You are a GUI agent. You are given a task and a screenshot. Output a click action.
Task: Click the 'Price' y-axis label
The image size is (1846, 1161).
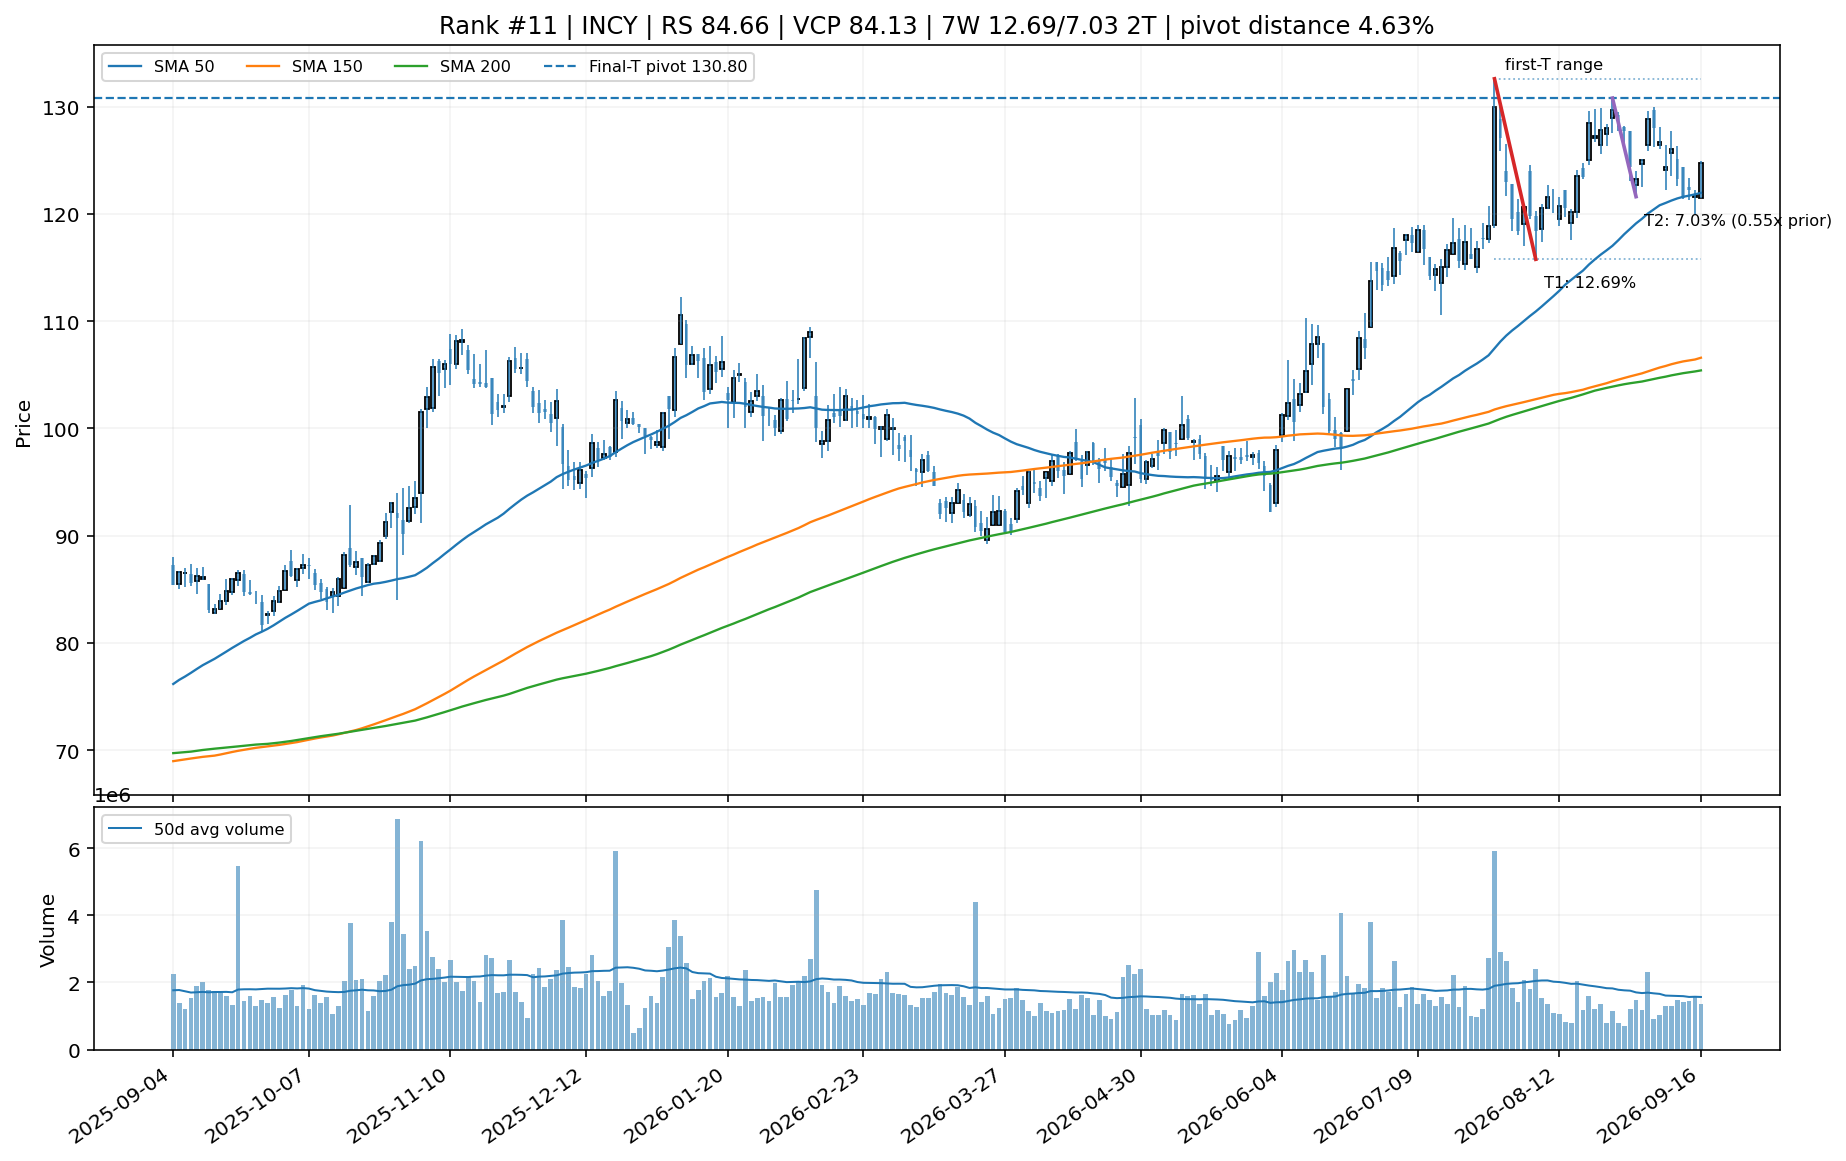point(24,423)
